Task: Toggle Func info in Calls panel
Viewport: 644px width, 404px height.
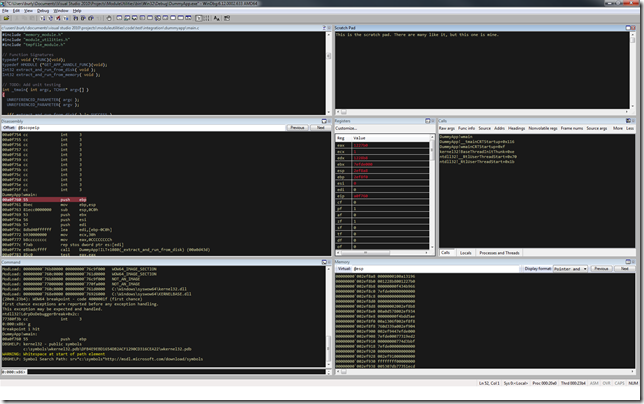Action: click(466, 128)
